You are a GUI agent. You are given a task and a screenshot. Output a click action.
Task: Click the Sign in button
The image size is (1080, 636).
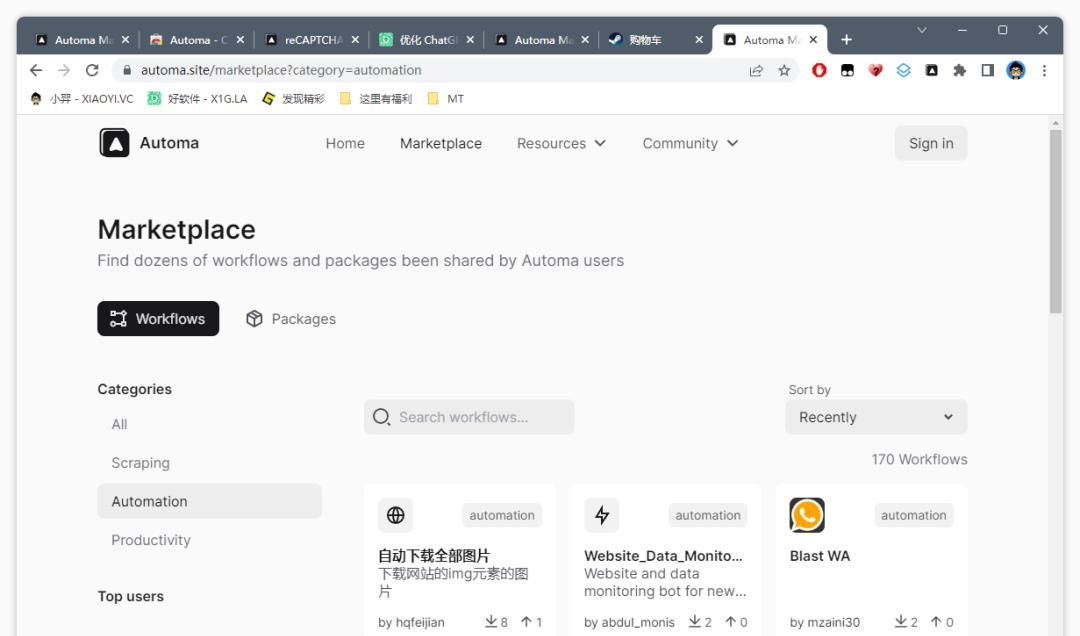930,143
